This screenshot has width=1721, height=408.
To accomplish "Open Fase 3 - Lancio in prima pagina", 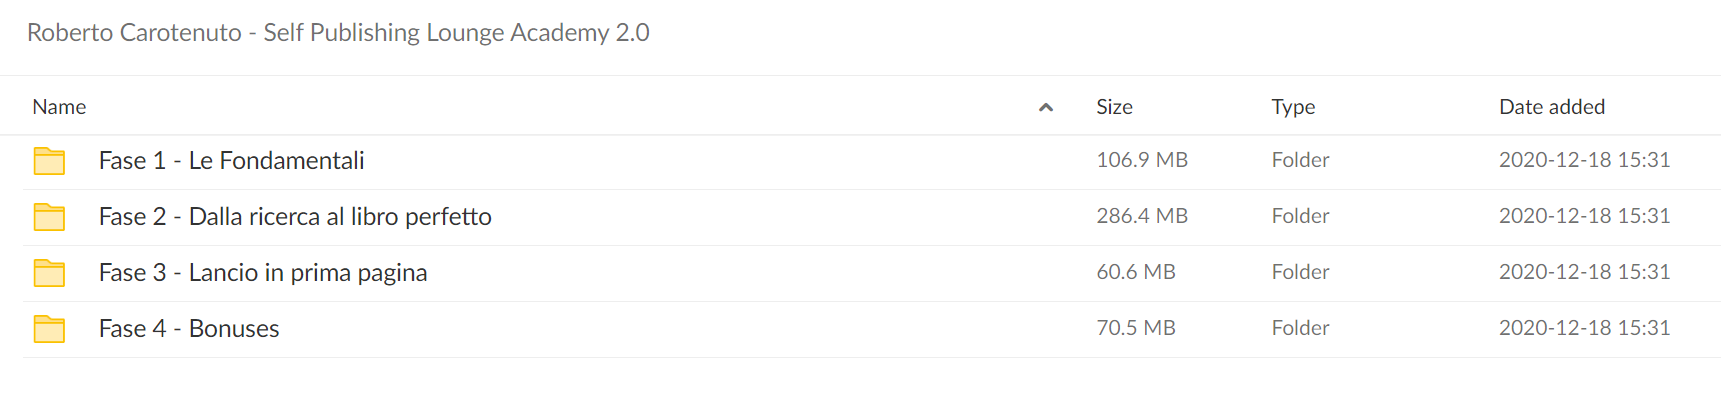I will coord(263,273).
